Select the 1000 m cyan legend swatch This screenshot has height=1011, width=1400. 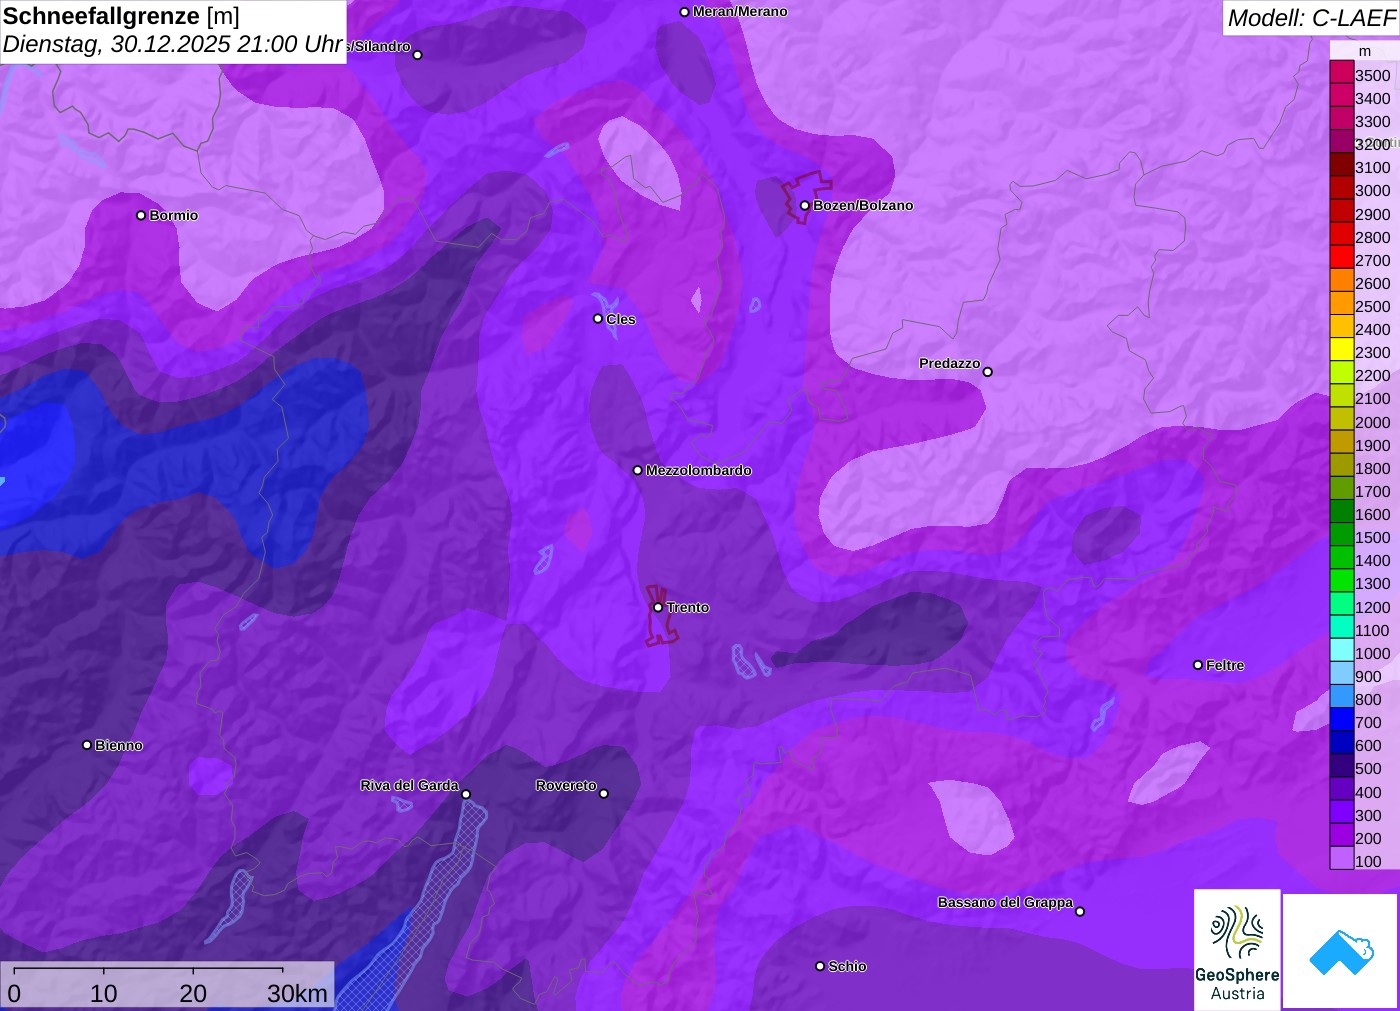click(x=1341, y=651)
